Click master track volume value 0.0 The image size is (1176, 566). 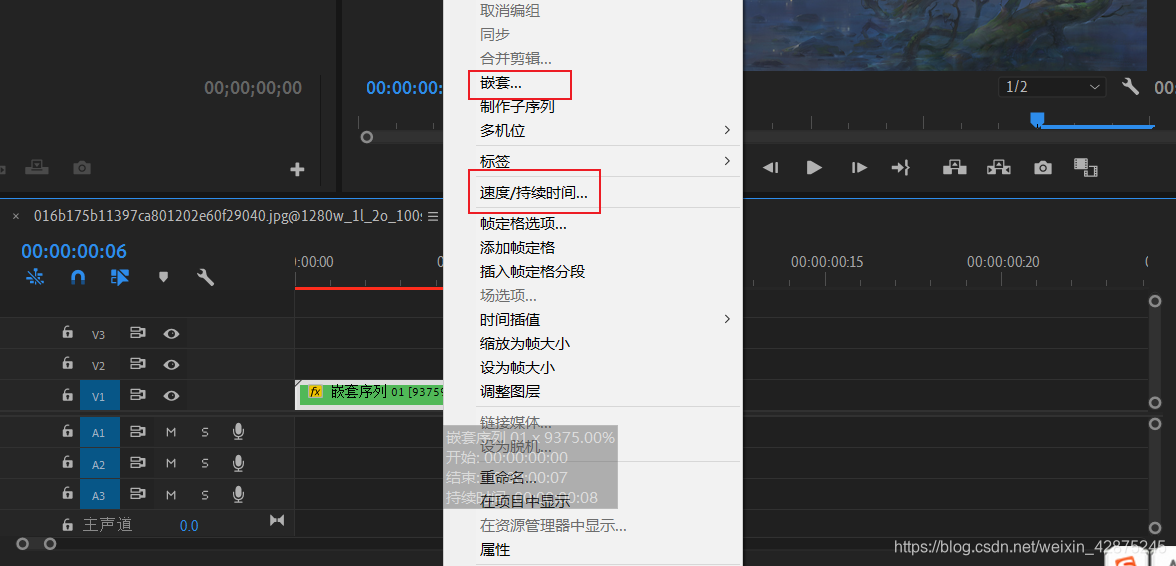189,526
